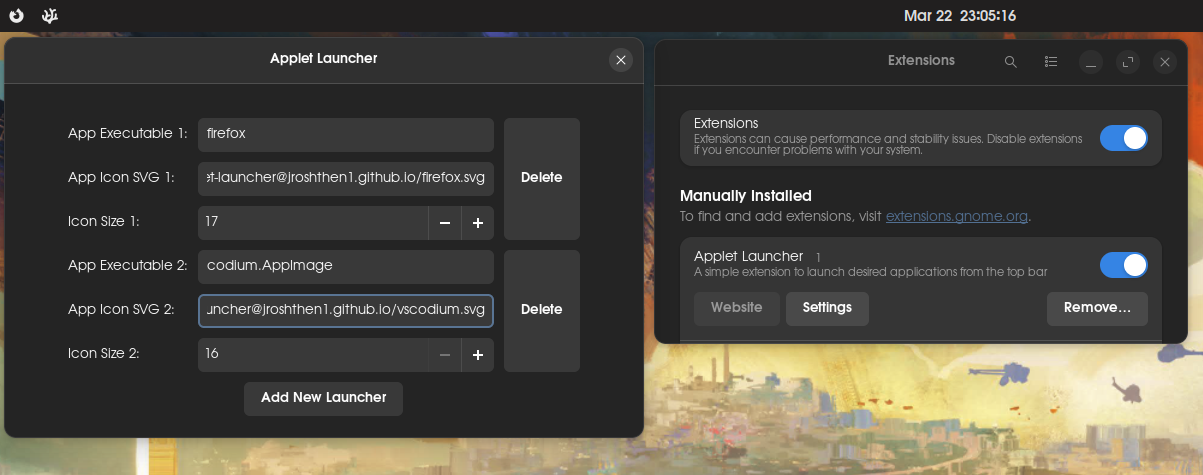
Task: Disable the global Extensions switch
Action: pyautogui.click(x=1123, y=138)
